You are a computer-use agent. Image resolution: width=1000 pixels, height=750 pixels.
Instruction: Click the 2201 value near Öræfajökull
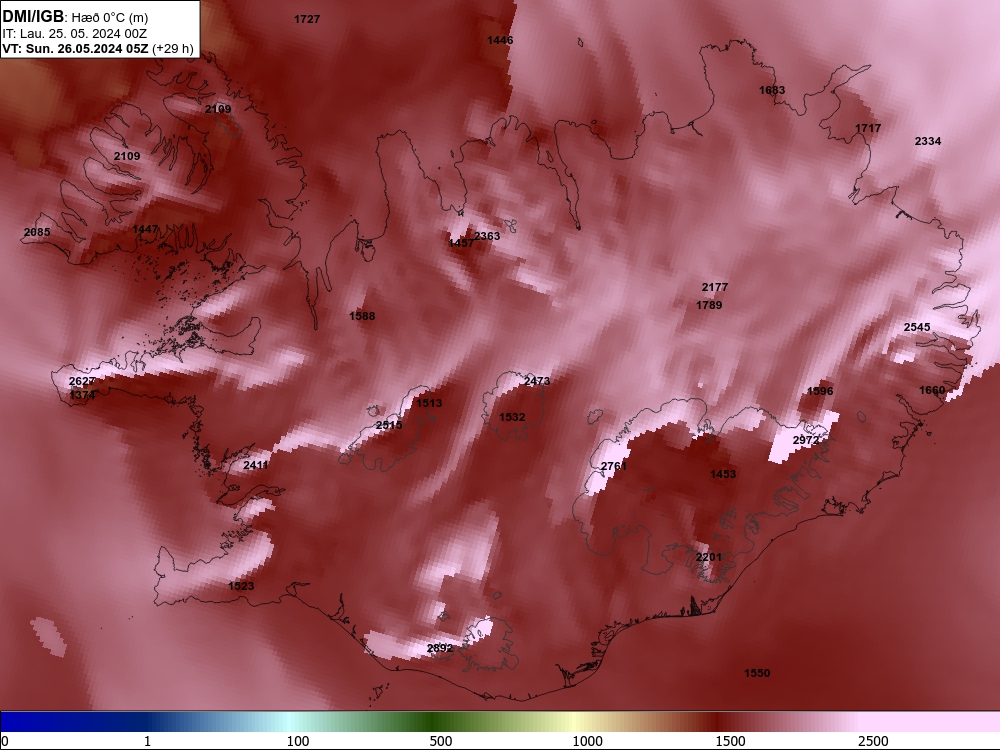(709, 557)
